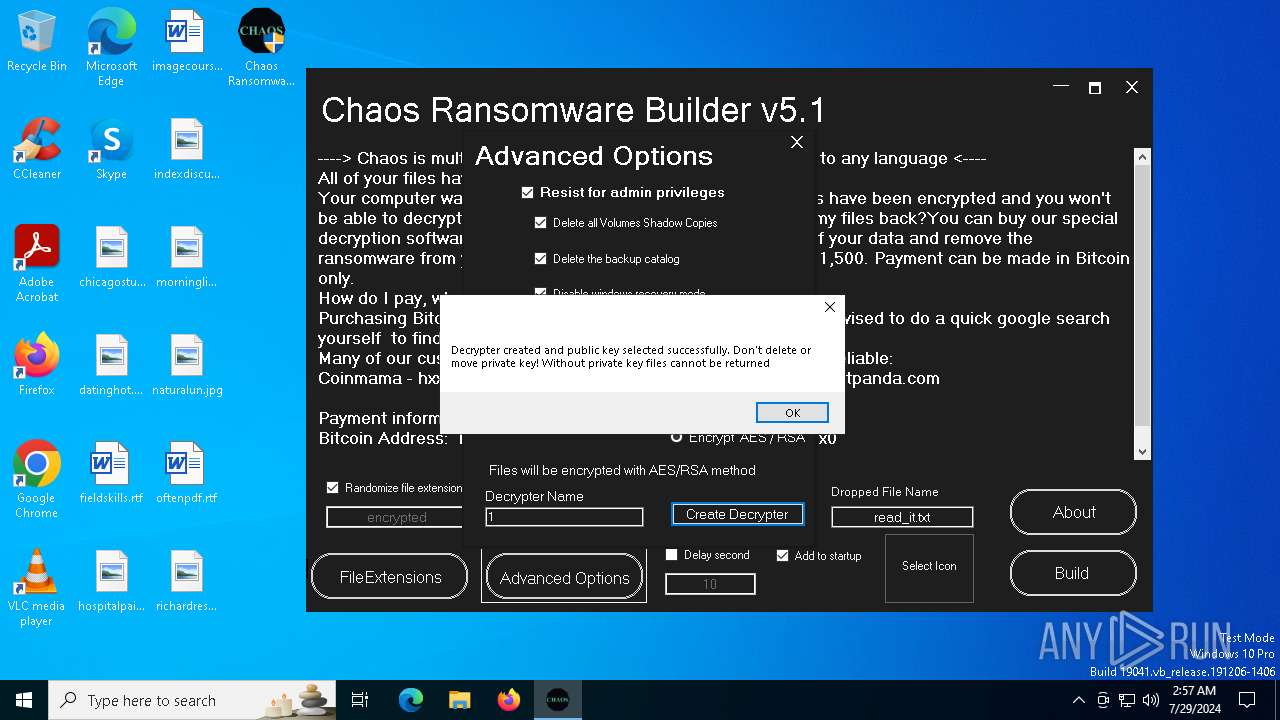
Task: Show hidden system tray icons
Action: [1078, 700]
